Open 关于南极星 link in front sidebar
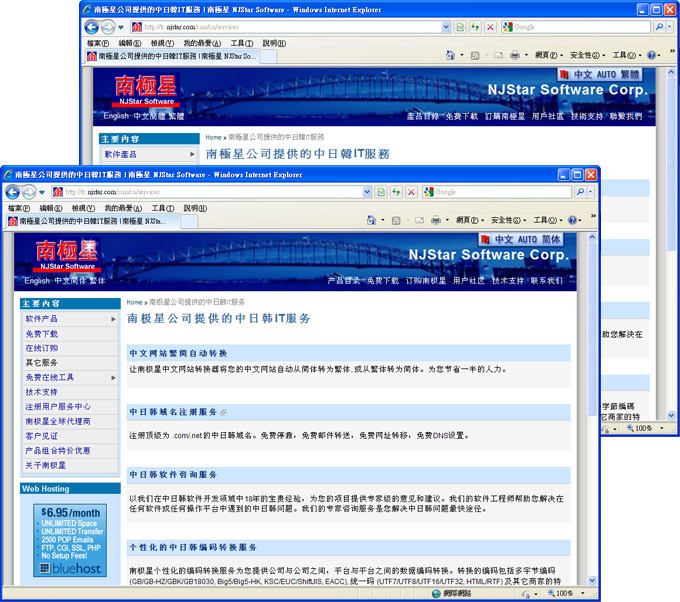Image resolution: width=680 pixels, height=602 pixels. [46, 465]
